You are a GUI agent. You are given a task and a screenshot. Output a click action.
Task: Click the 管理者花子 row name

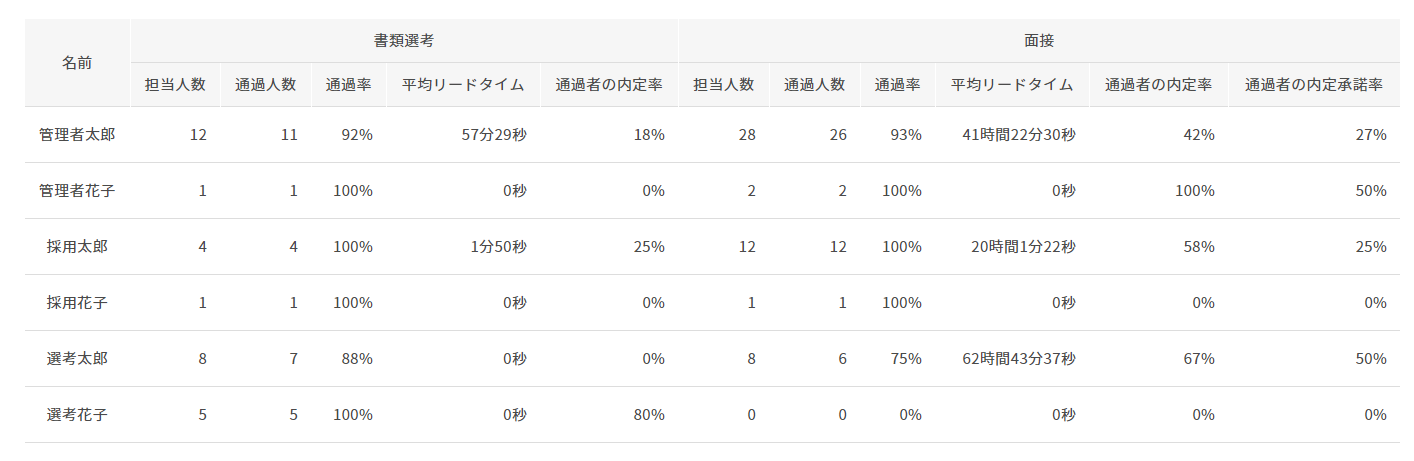point(77,191)
